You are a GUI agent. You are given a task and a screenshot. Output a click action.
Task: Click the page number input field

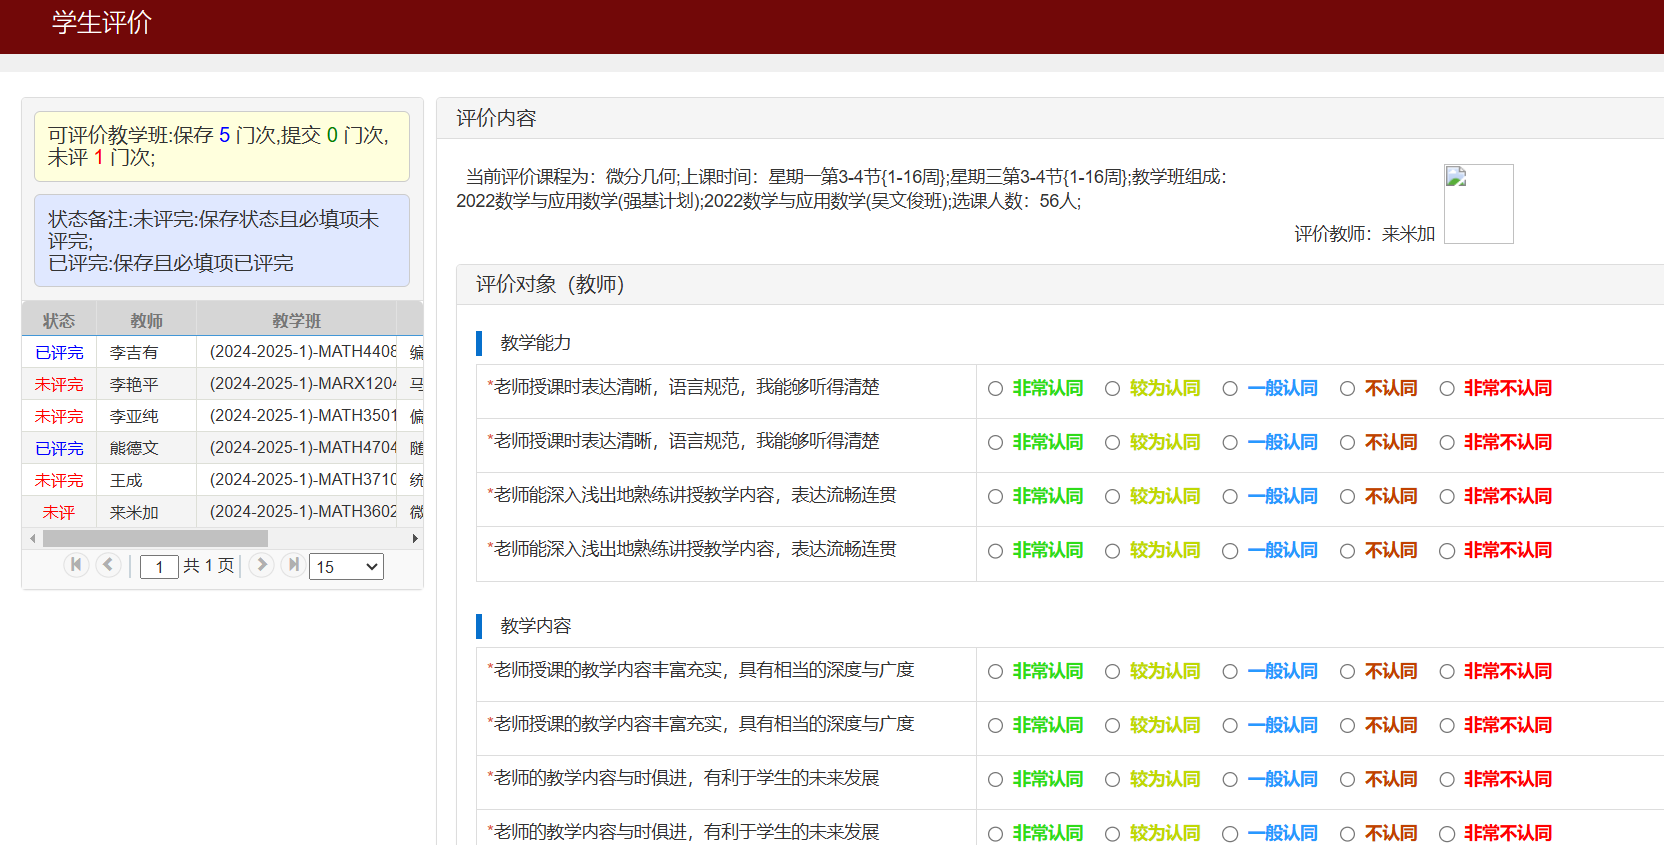click(x=159, y=567)
